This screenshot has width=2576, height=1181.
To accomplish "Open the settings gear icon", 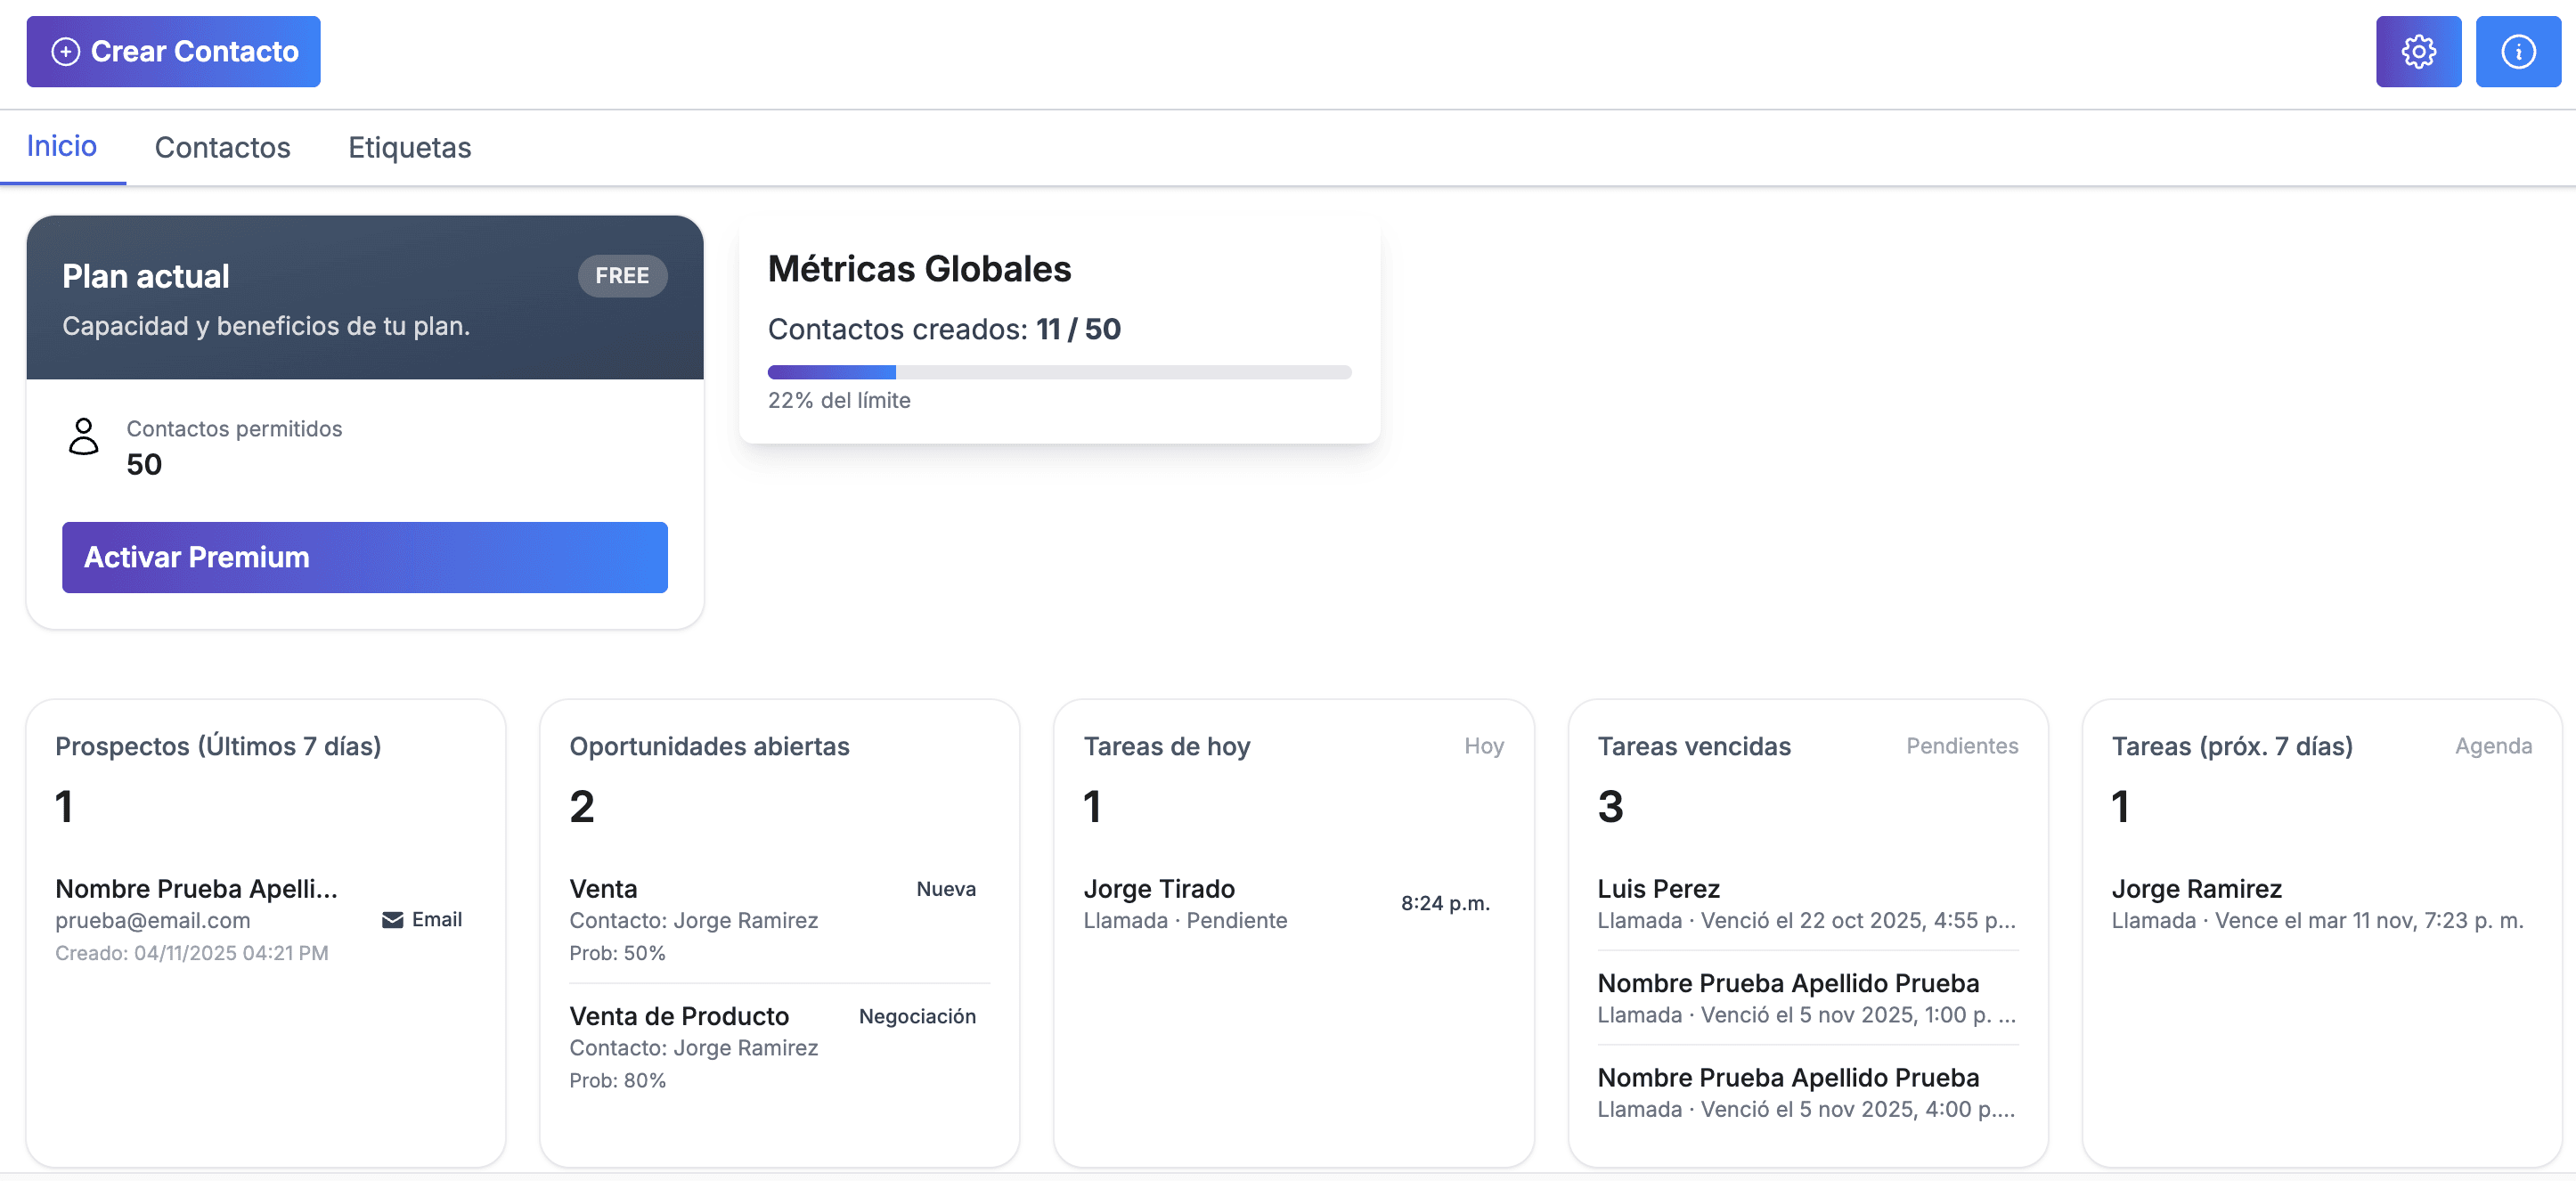I will coord(2418,51).
